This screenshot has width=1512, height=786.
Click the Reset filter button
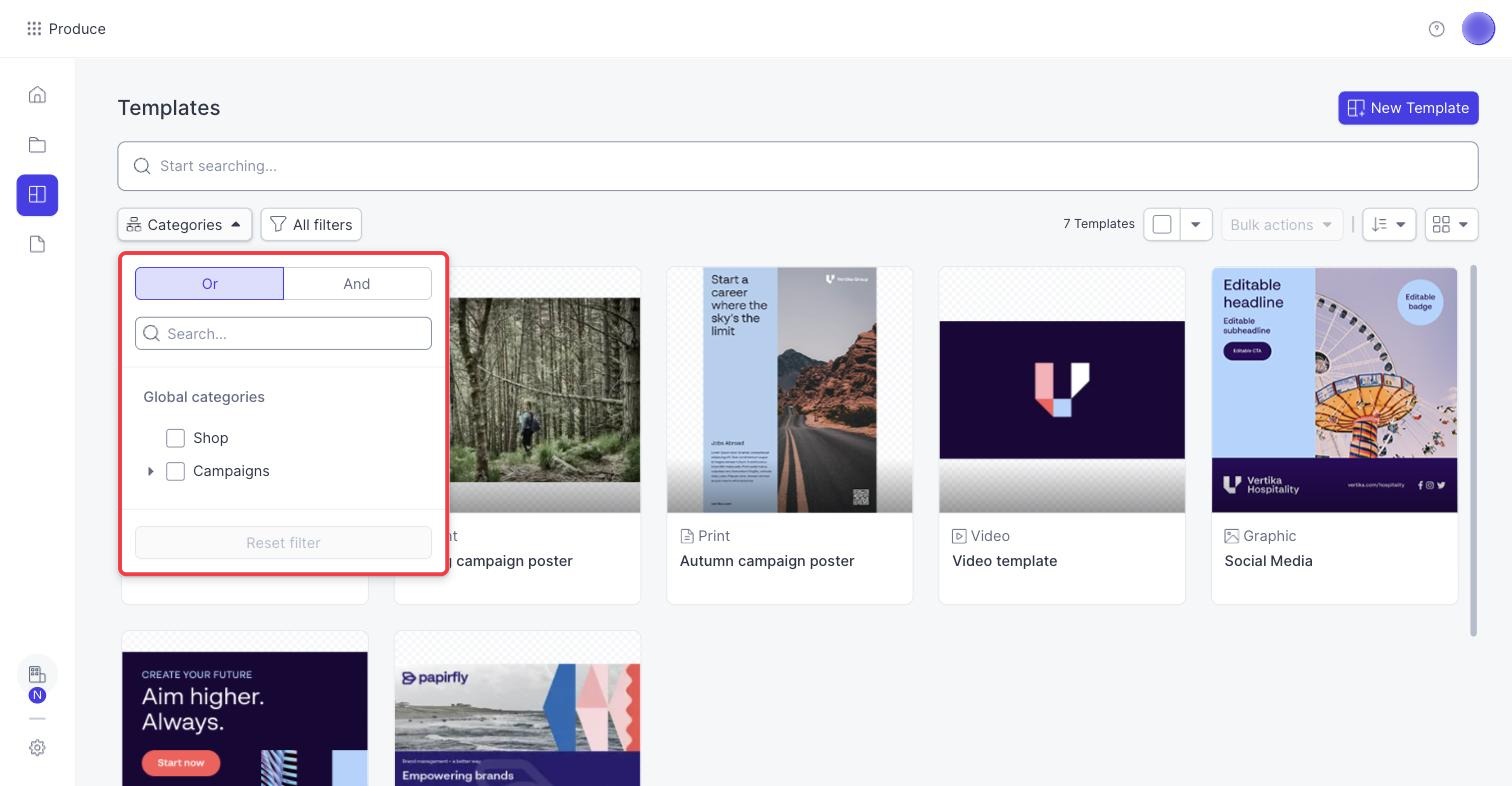tap(283, 543)
